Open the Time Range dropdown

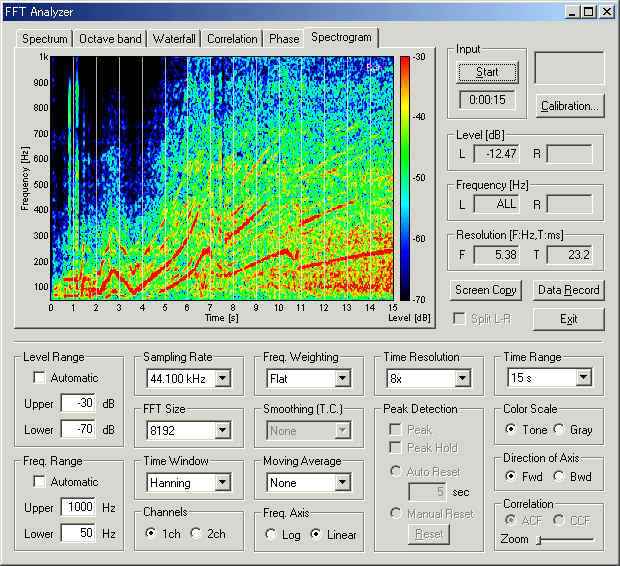[583, 377]
